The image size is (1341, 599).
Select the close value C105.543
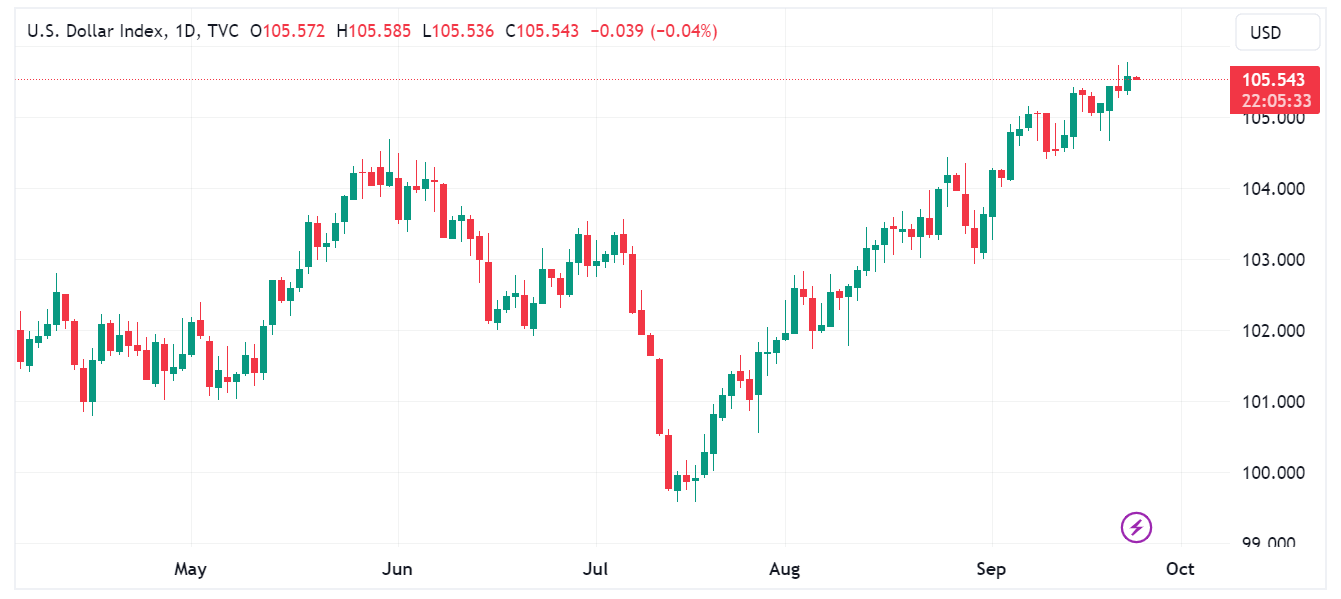[542, 31]
